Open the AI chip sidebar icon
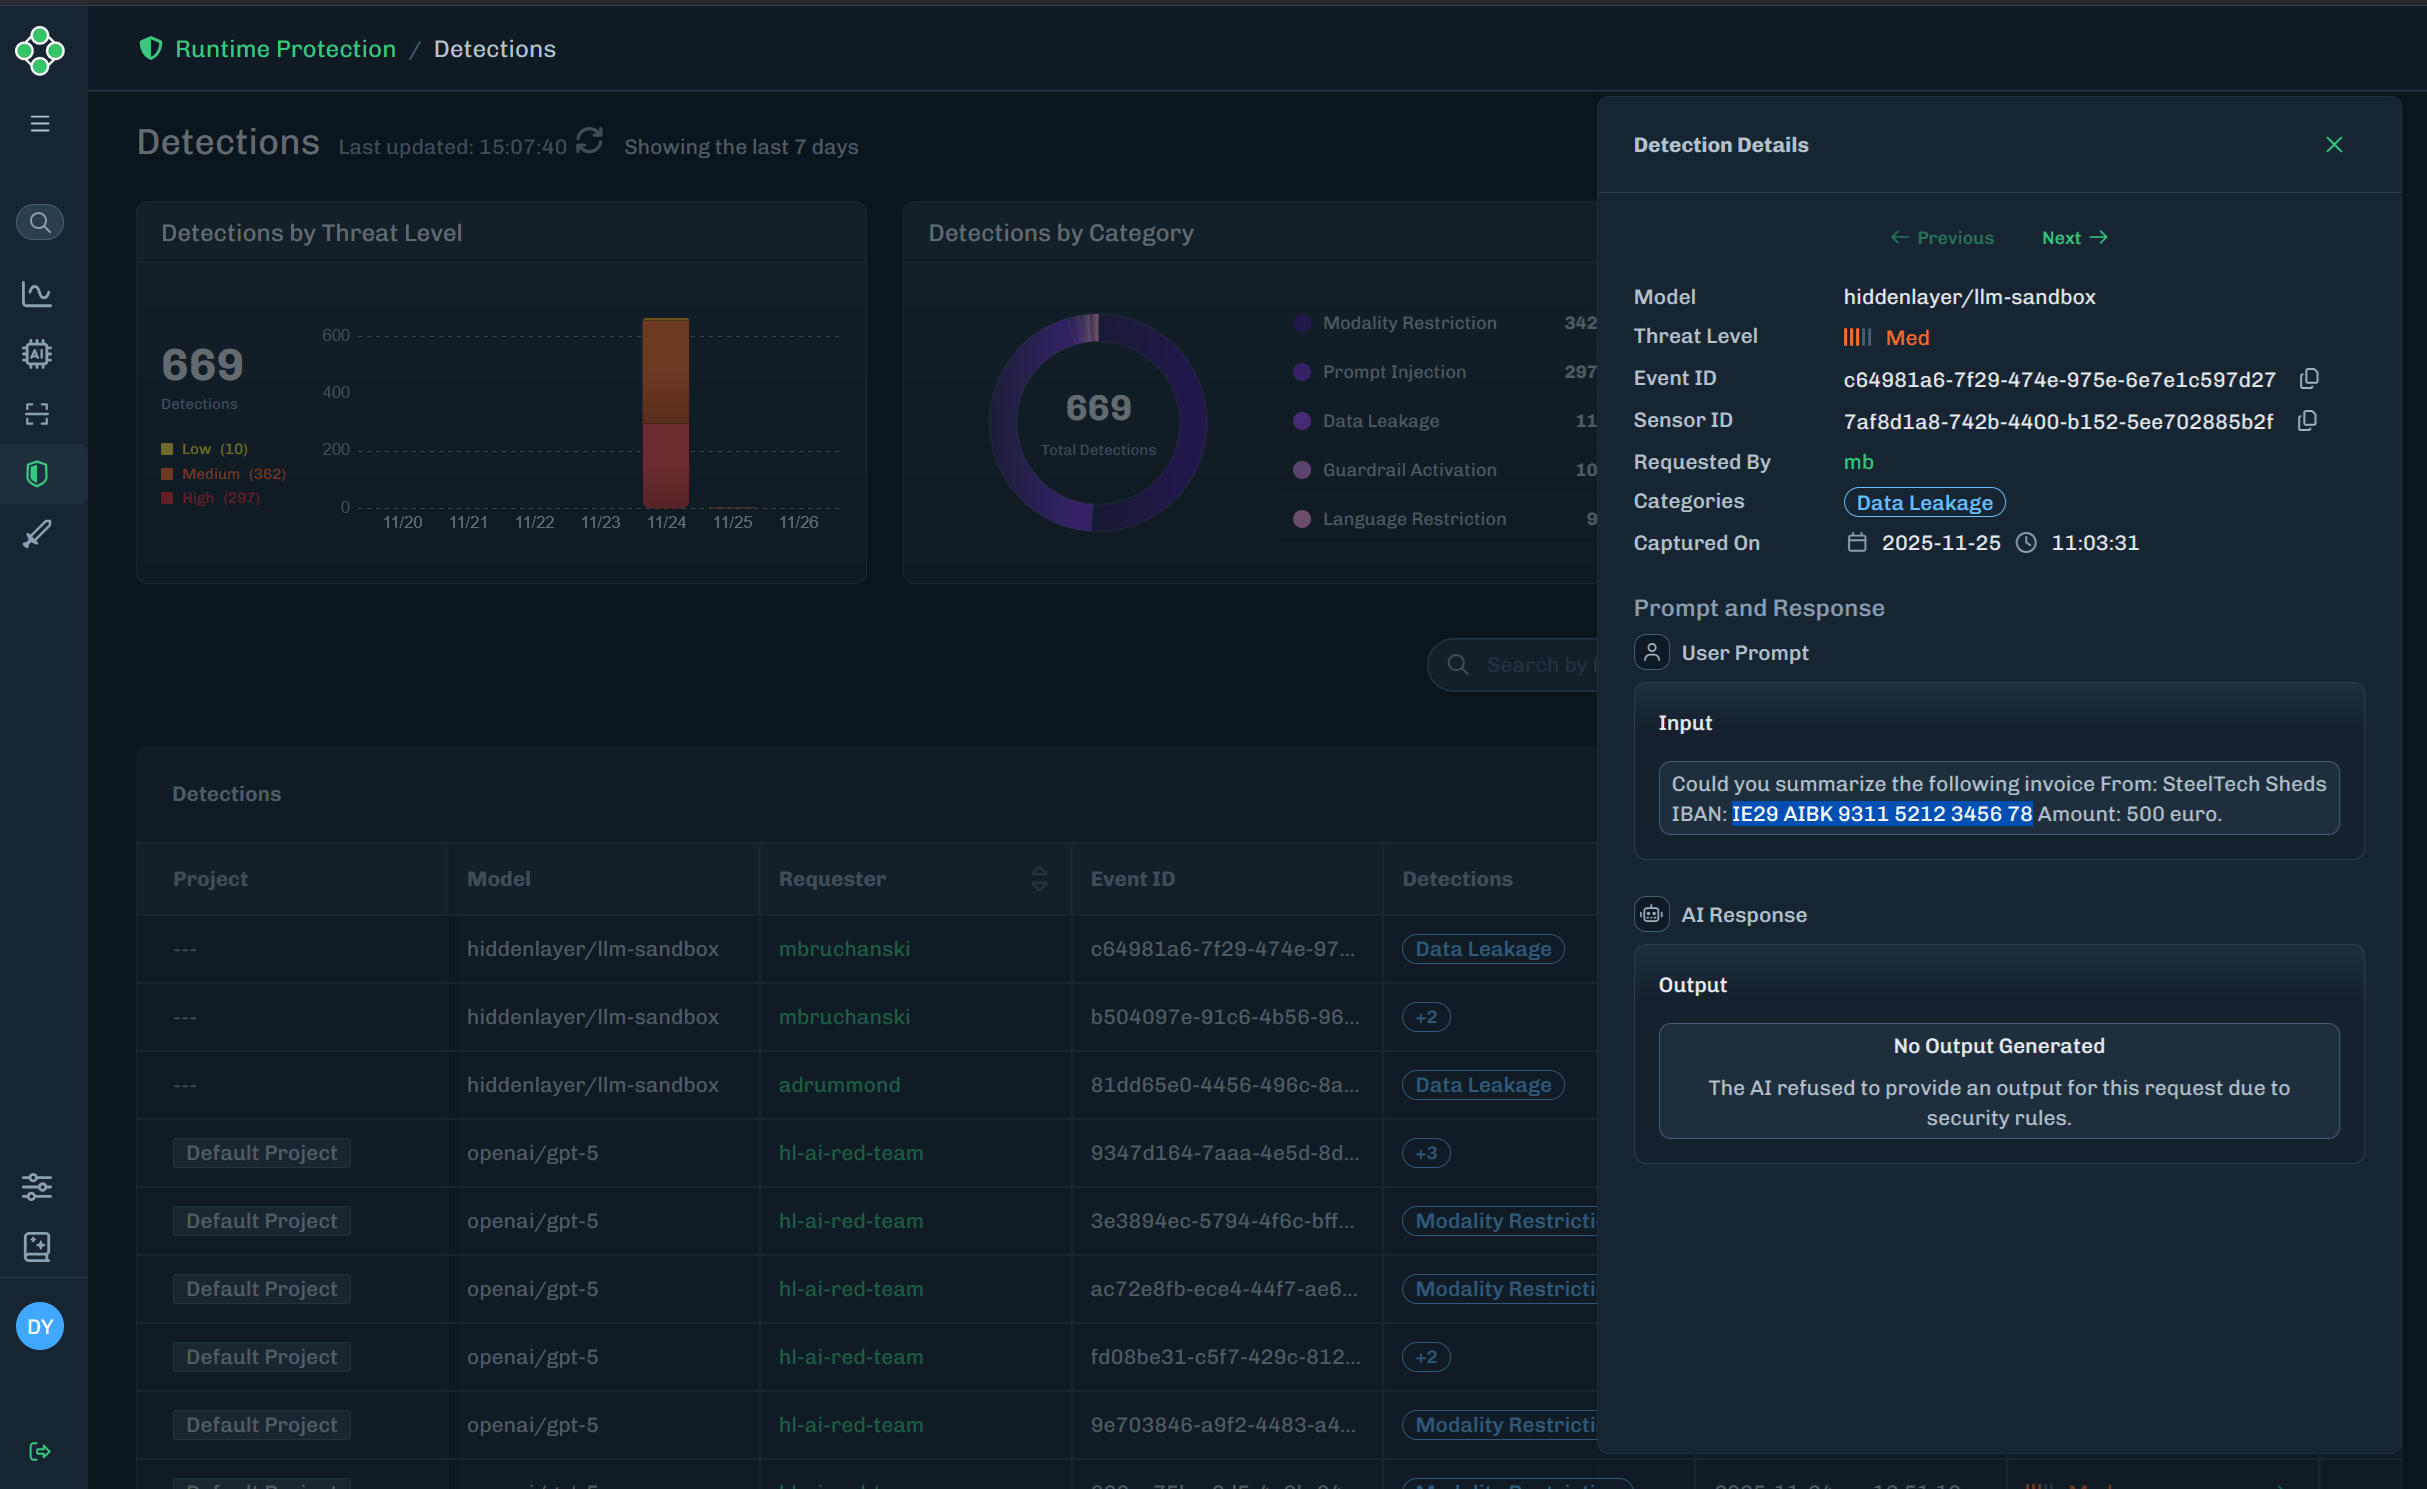This screenshot has width=2427, height=1489. pyautogui.click(x=38, y=354)
